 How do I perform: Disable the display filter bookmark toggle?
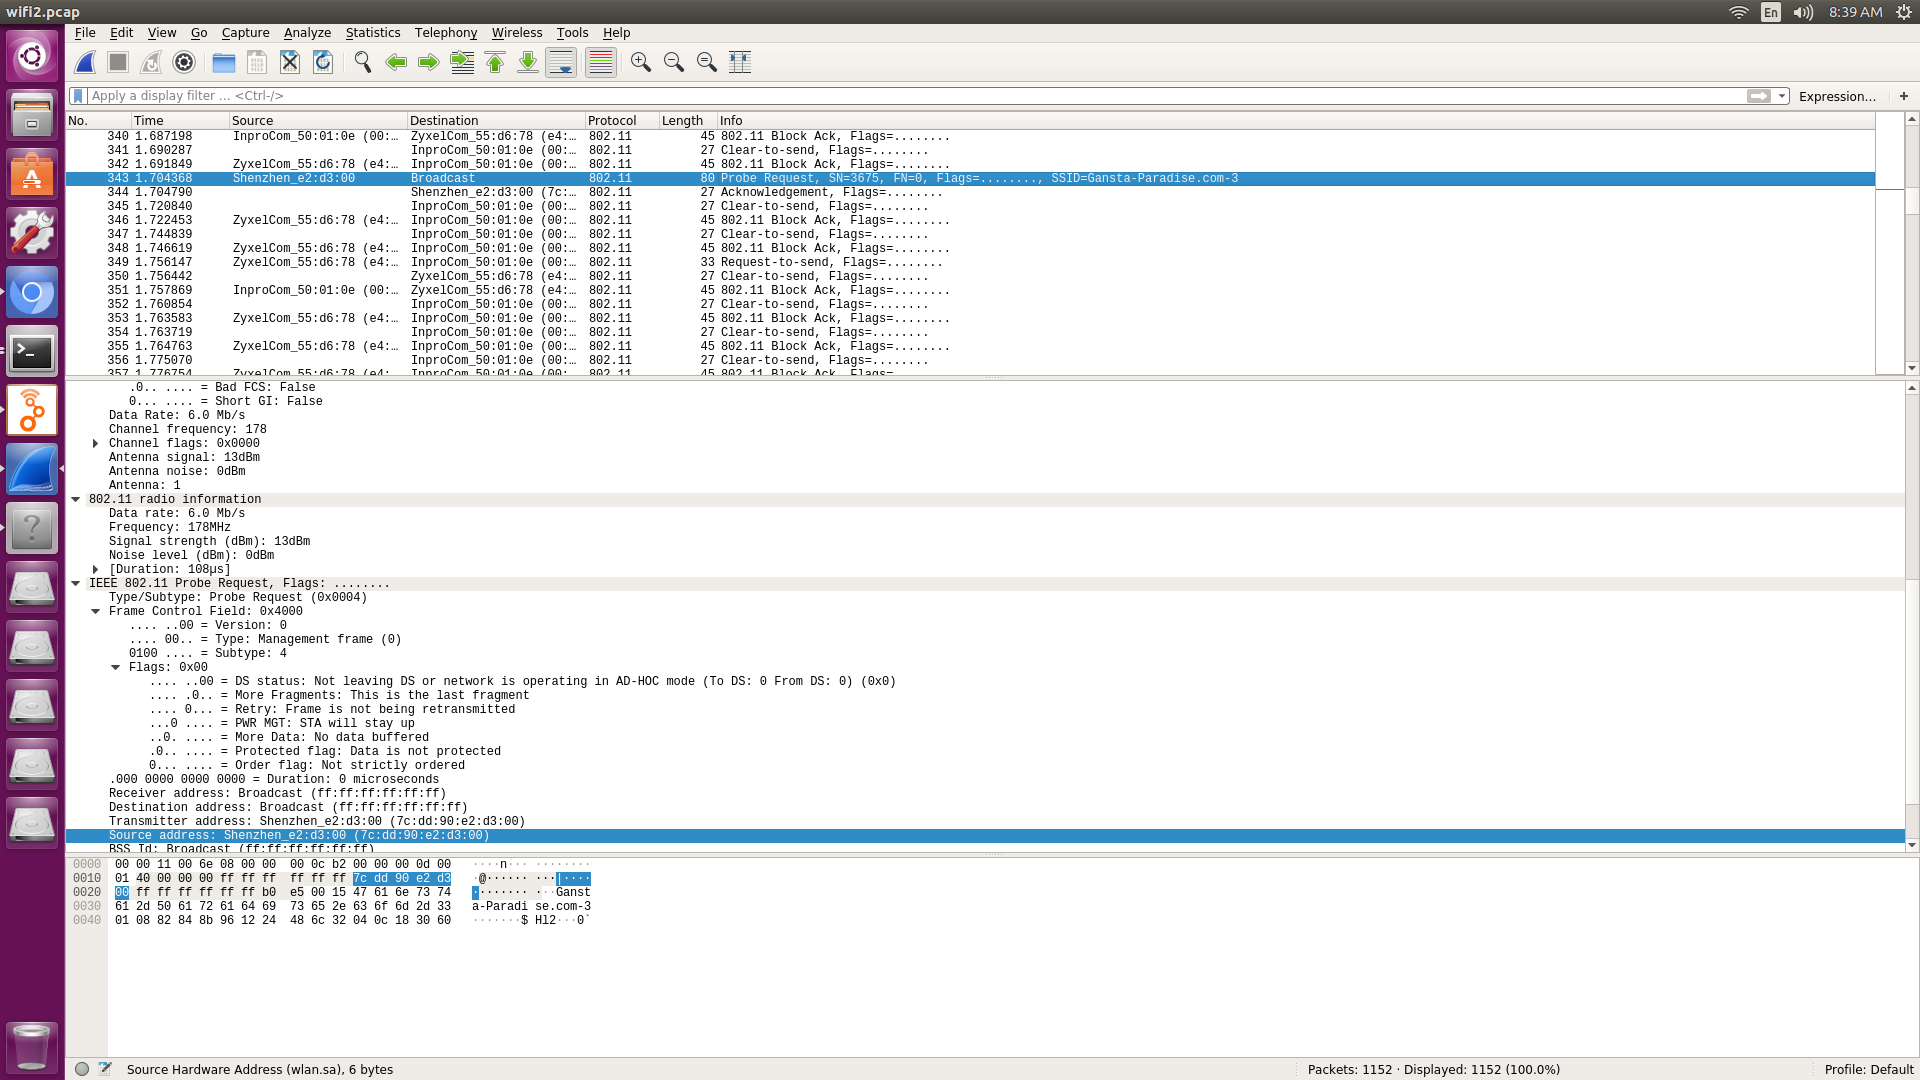79,95
